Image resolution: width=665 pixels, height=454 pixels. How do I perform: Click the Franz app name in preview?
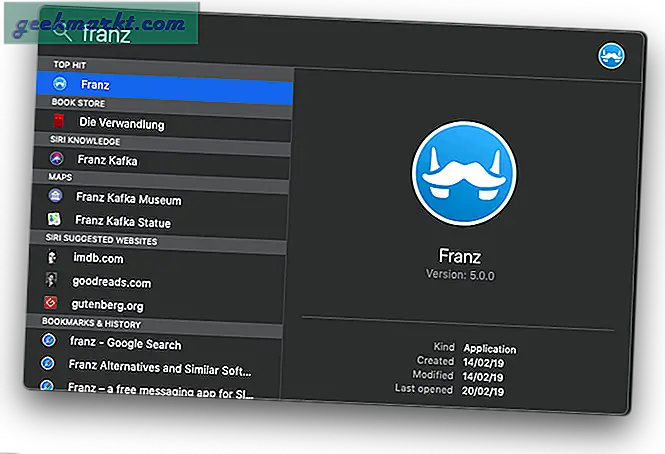pos(459,255)
